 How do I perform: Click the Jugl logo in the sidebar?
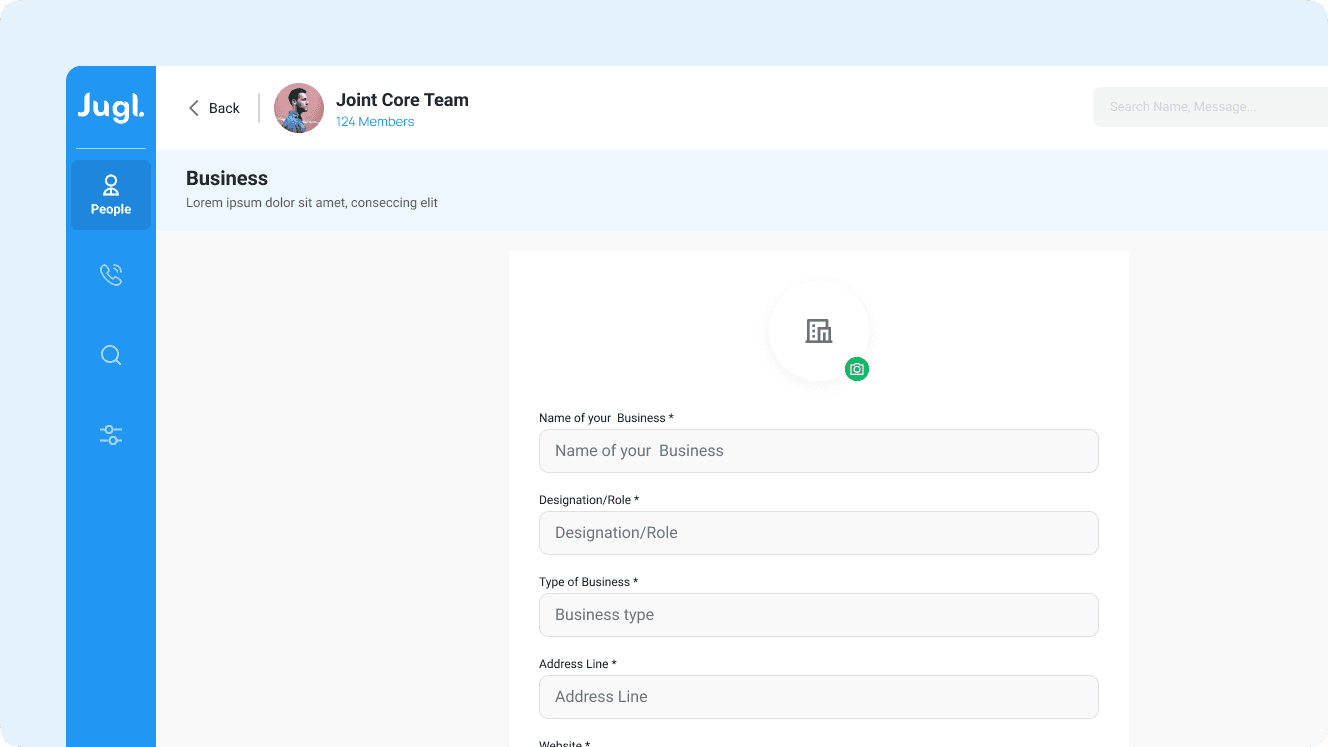(x=111, y=107)
